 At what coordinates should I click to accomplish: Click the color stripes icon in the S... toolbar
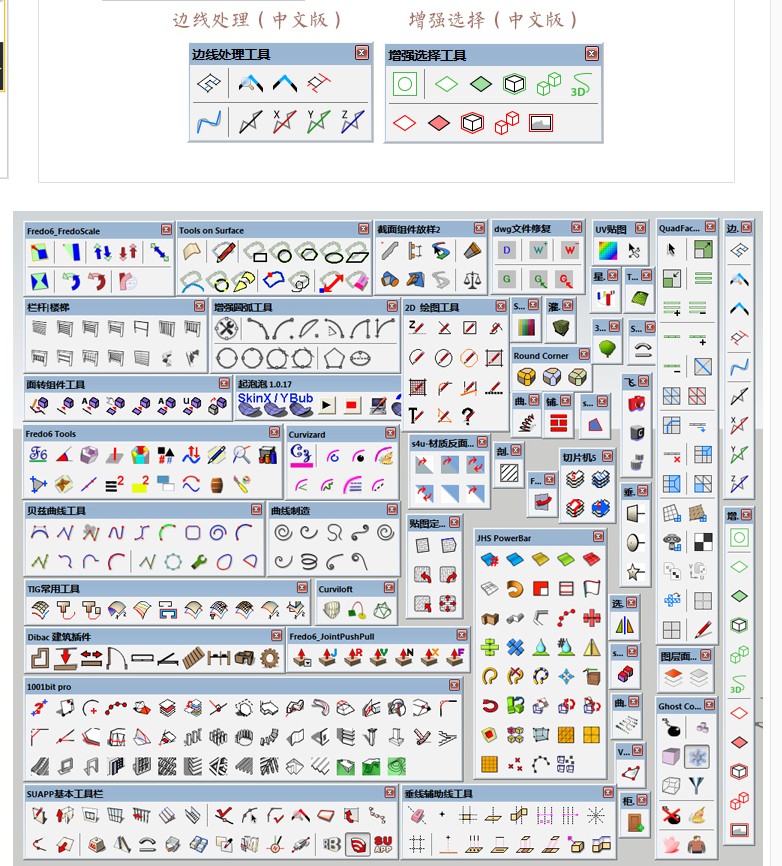tap(526, 328)
